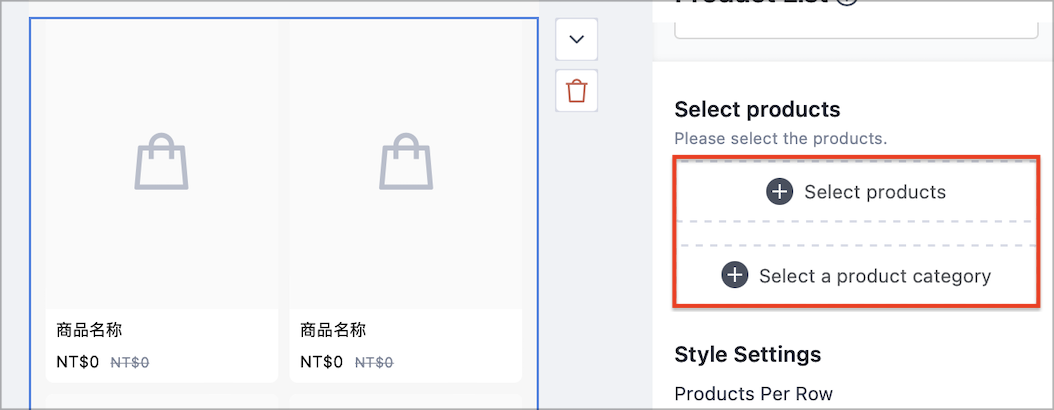Image resolution: width=1054 pixels, height=410 pixels.
Task: Click the Select products section heading
Action: coord(758,110)
